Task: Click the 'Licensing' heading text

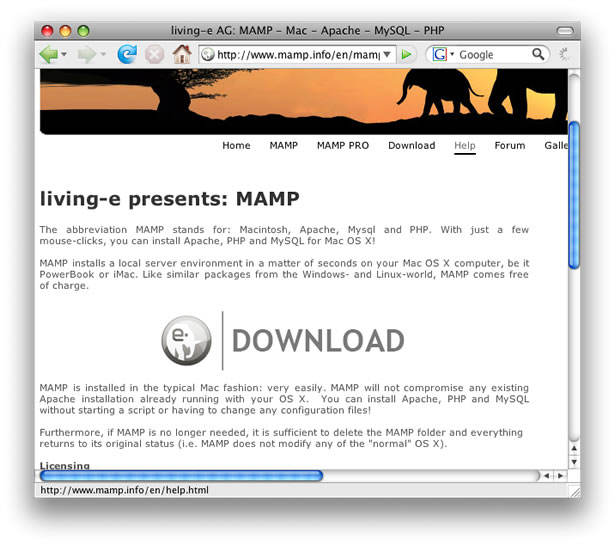Action: tap(65, 465)
